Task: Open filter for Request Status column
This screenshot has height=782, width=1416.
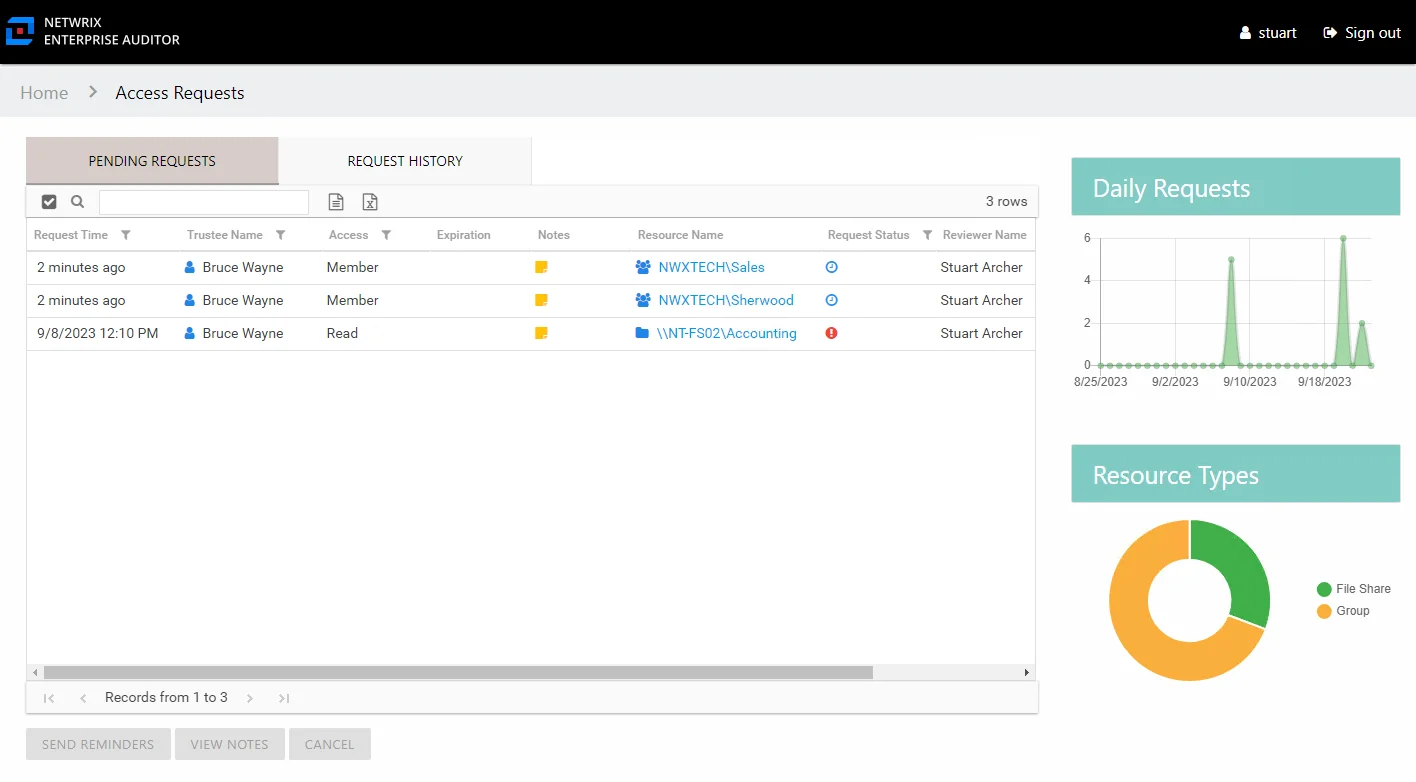Action: 927,235
